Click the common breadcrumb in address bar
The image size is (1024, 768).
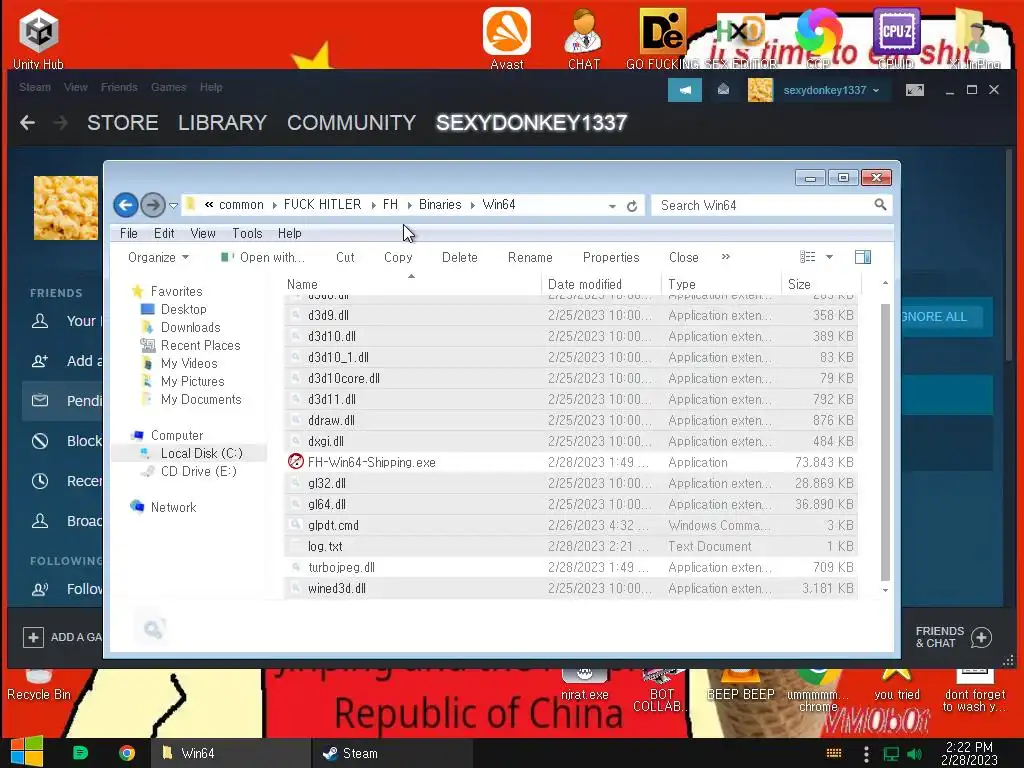241,204
